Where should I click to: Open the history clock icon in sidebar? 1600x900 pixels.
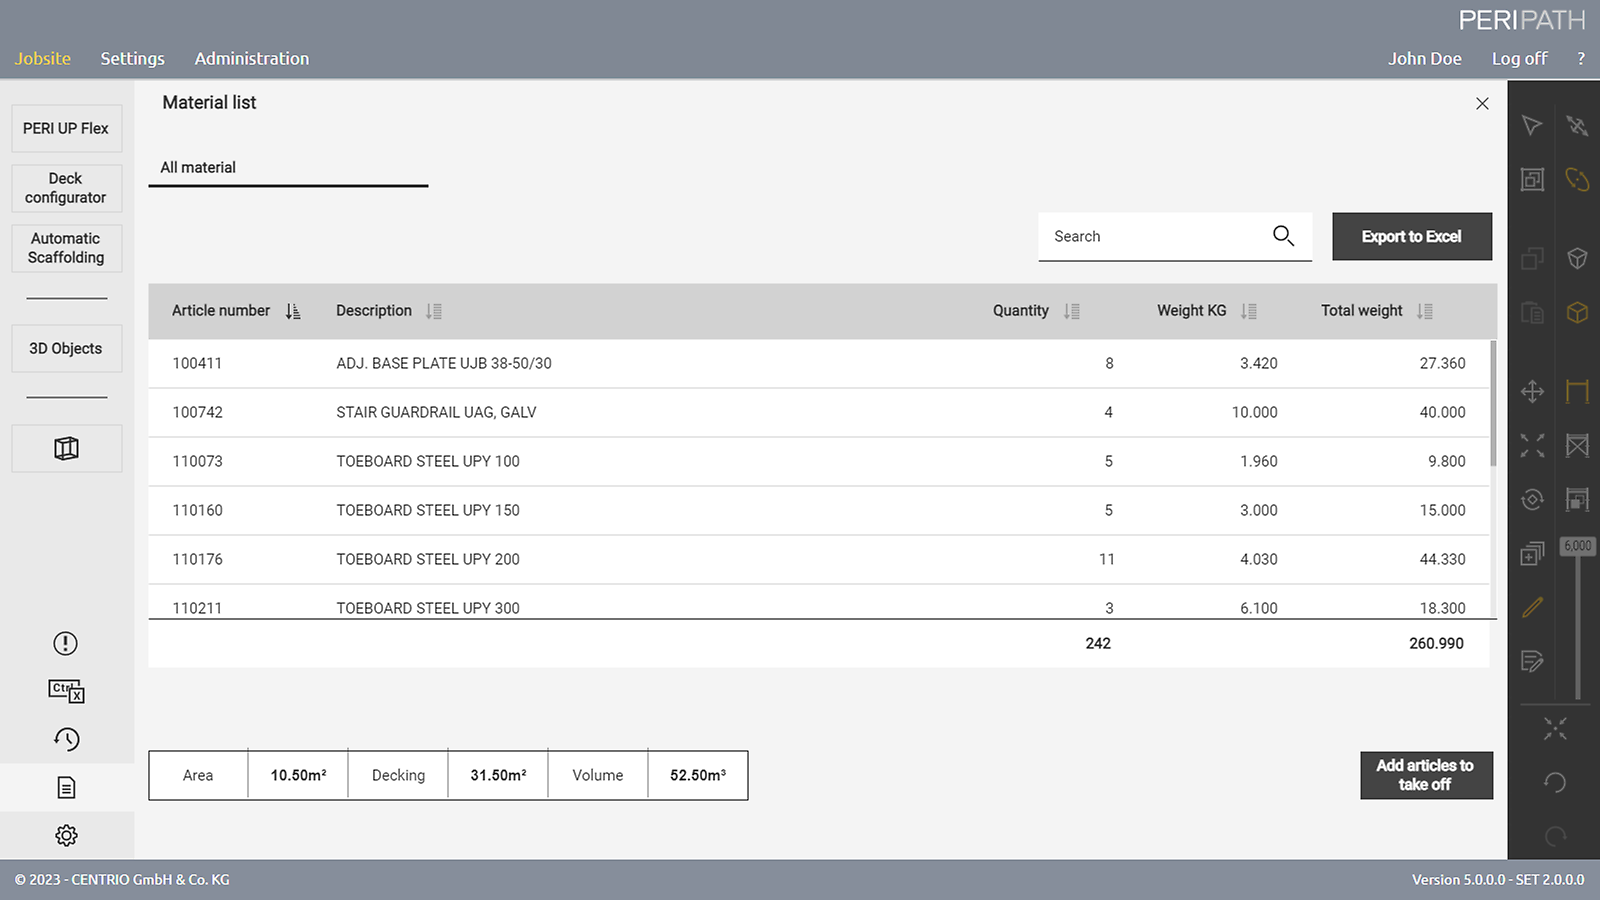(x=66, y=739)
